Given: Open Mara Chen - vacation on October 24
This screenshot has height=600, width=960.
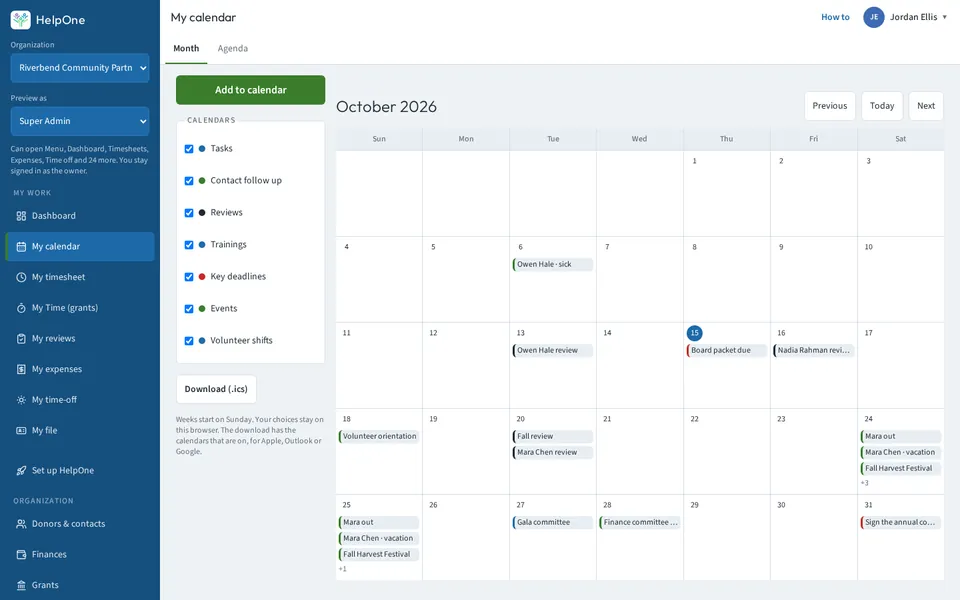Looking at the screenshot, I should point(901,452).
